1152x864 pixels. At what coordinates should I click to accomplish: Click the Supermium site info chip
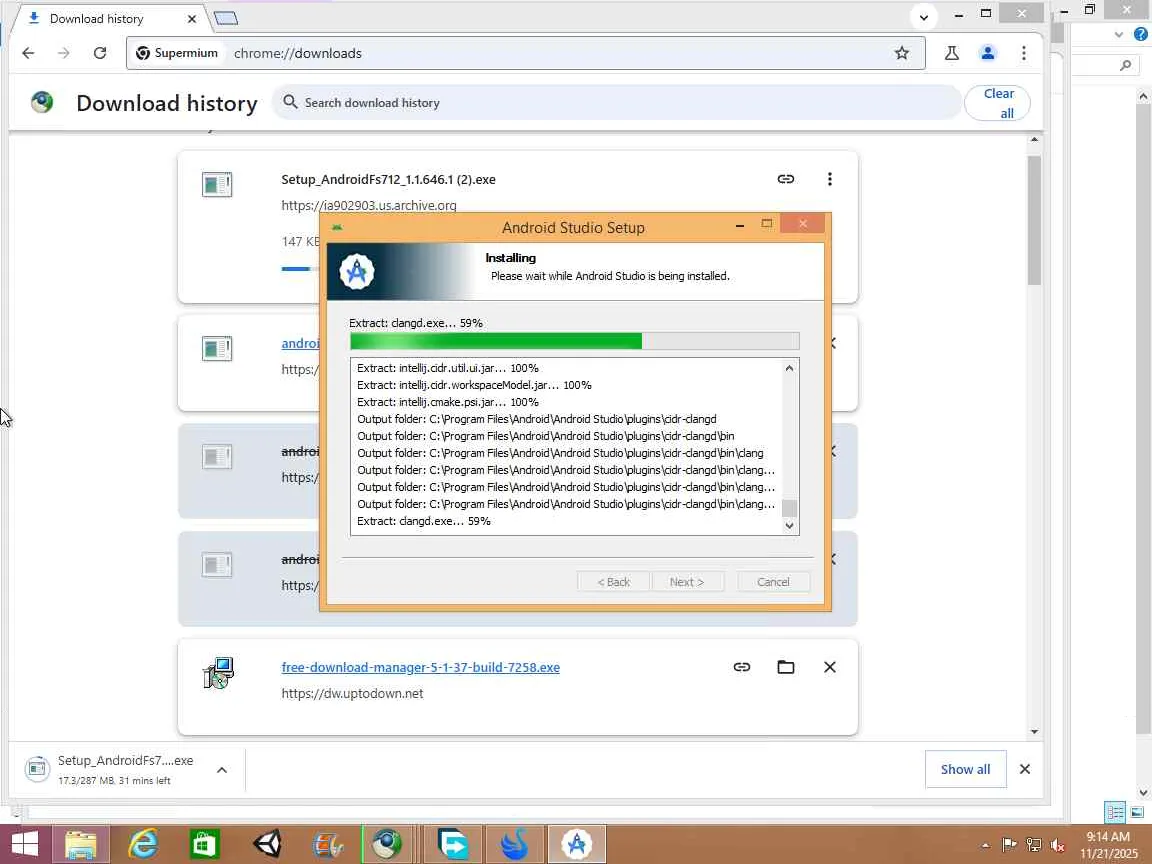177,53
